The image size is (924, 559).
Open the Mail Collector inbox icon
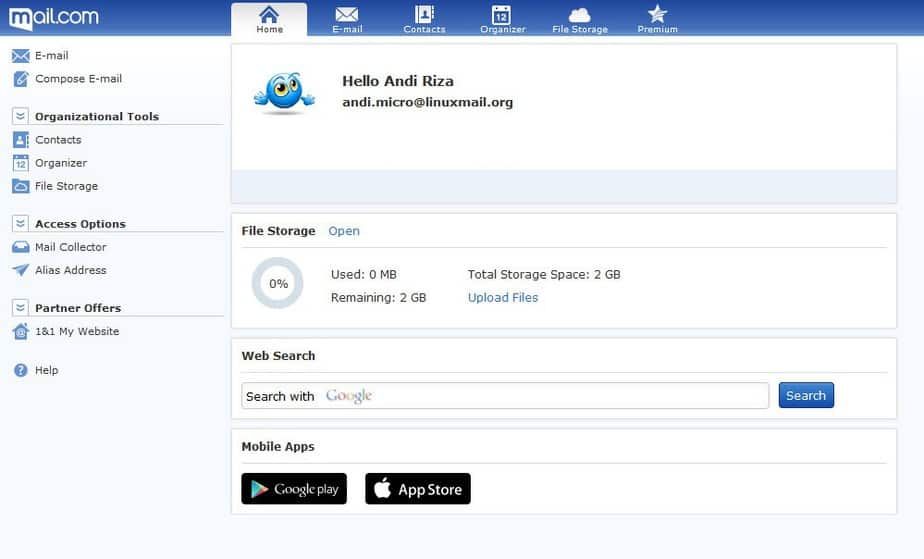tap(20, 247)
